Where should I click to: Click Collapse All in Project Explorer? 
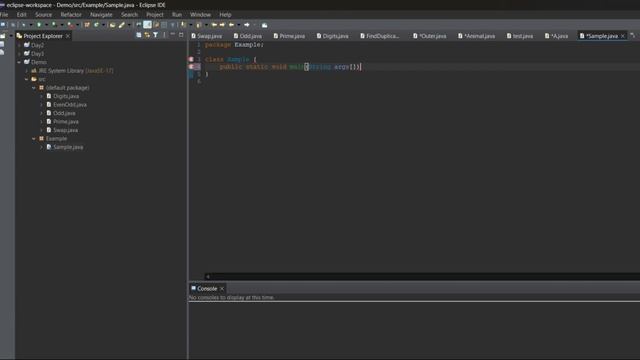point(139,35)
